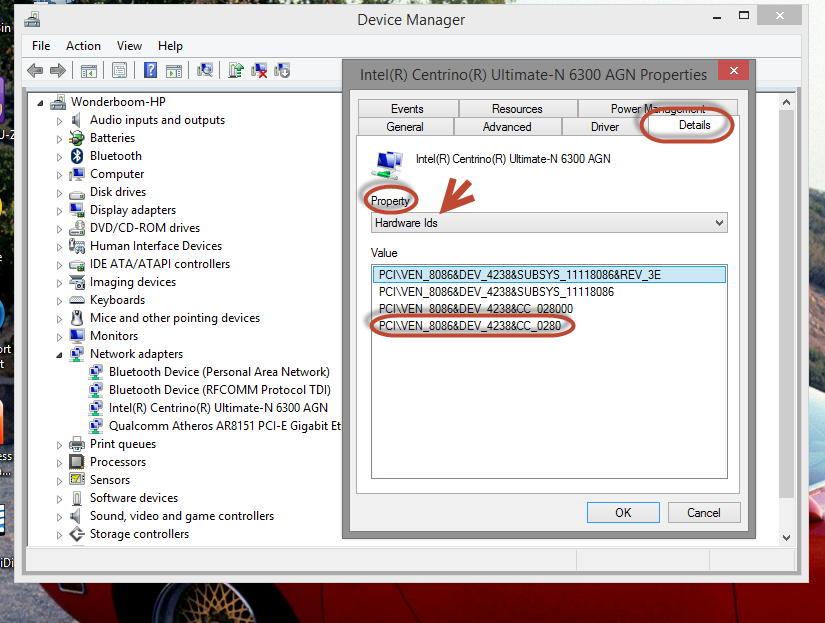Click the Update driver software icon

pos(235,70)
